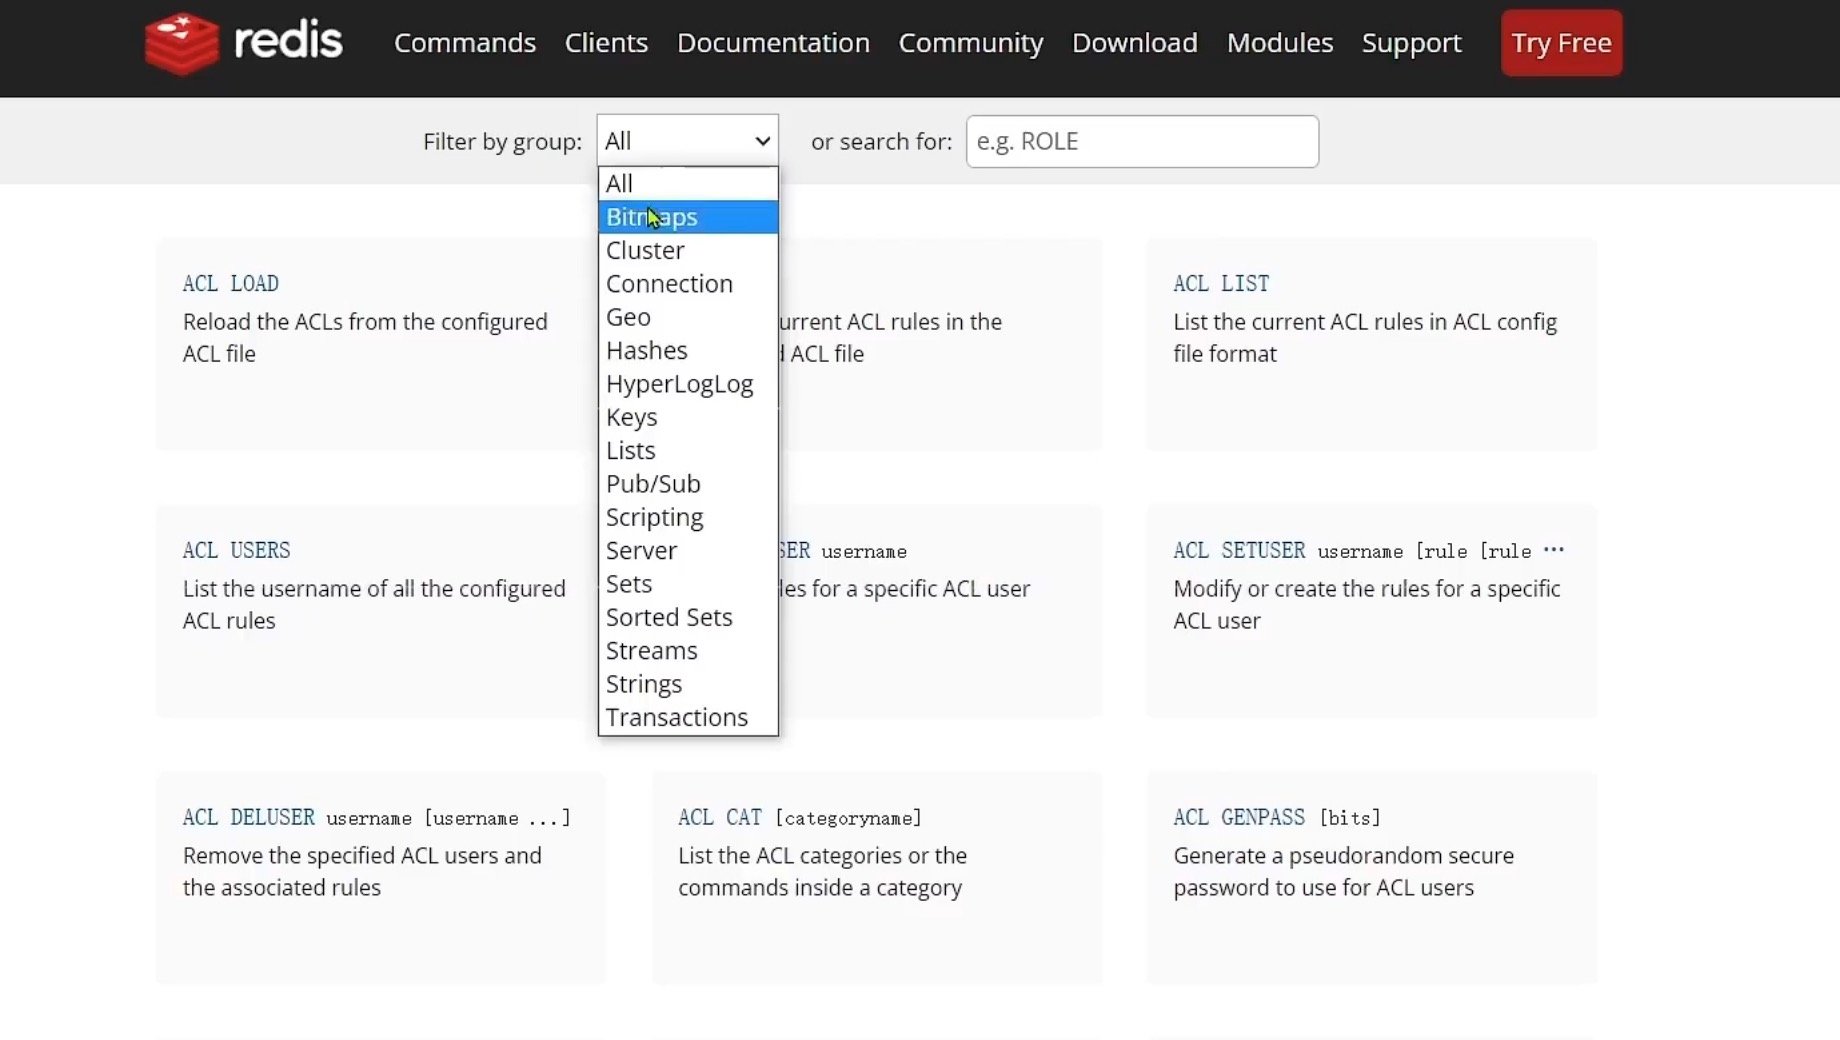Viewport: 1840px width, 1040px height.
Task: Choose Hashes group option
Action: pos(688,350)
